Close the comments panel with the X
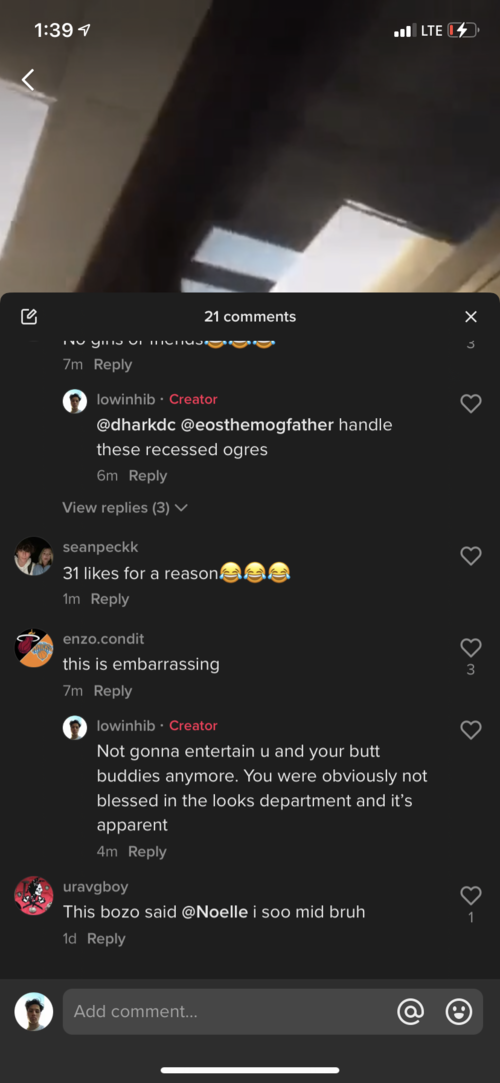 (471, 317)
